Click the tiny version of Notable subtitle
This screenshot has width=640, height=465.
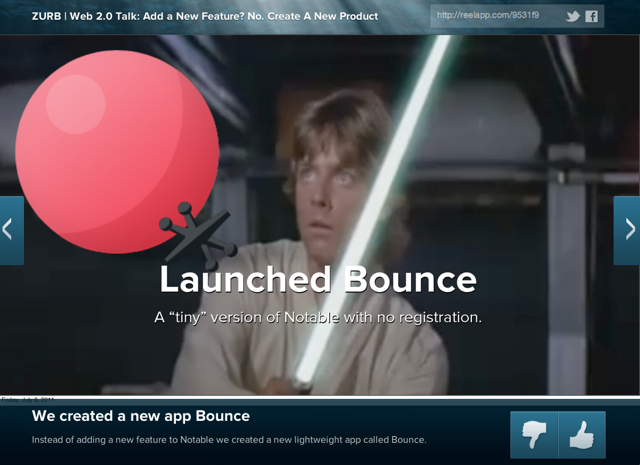point(318,317)
